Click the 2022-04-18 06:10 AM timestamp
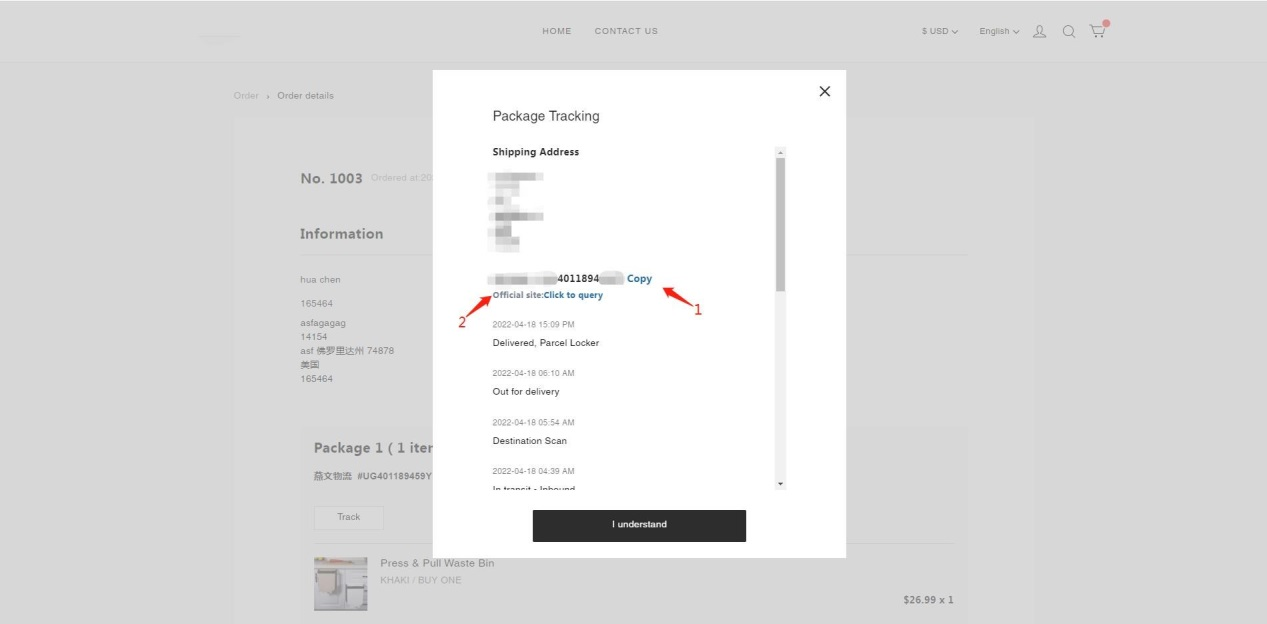This screenshot has width=1267, height=624. click(534, 373)
